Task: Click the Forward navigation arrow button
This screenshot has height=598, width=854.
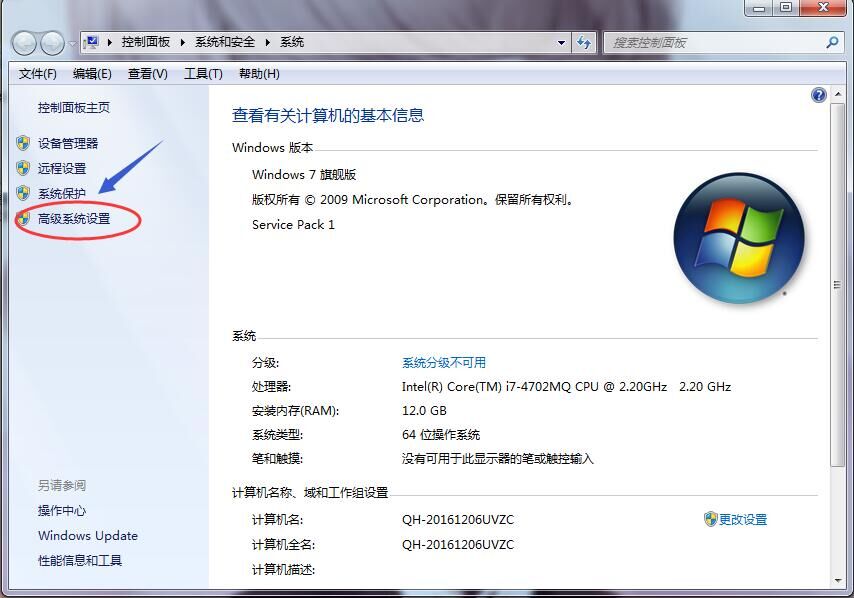Action: 53,43
